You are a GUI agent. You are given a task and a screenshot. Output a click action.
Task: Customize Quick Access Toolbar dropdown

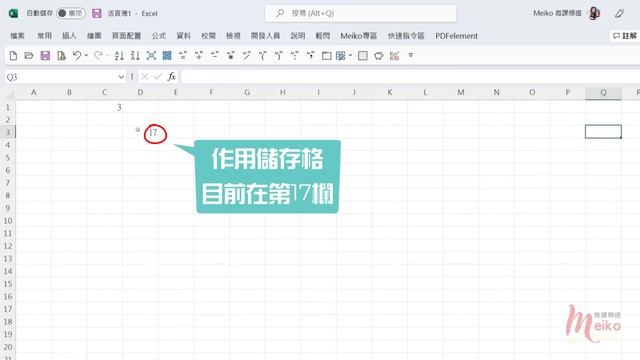click(x=411, y=55)
